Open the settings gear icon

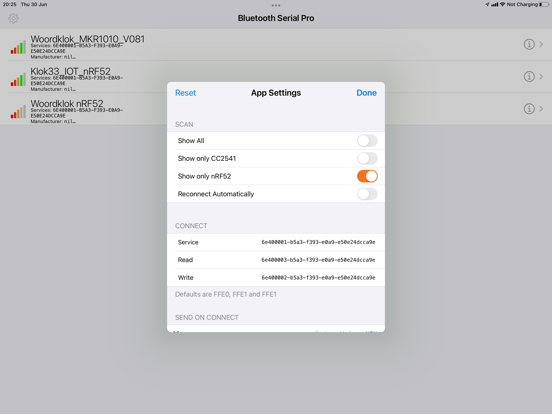point(13,18)
